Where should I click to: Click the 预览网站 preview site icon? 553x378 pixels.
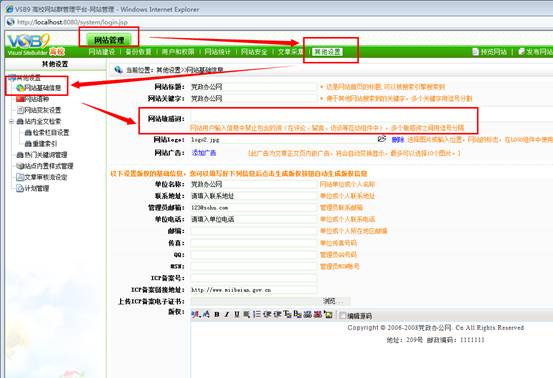point(475,52)
